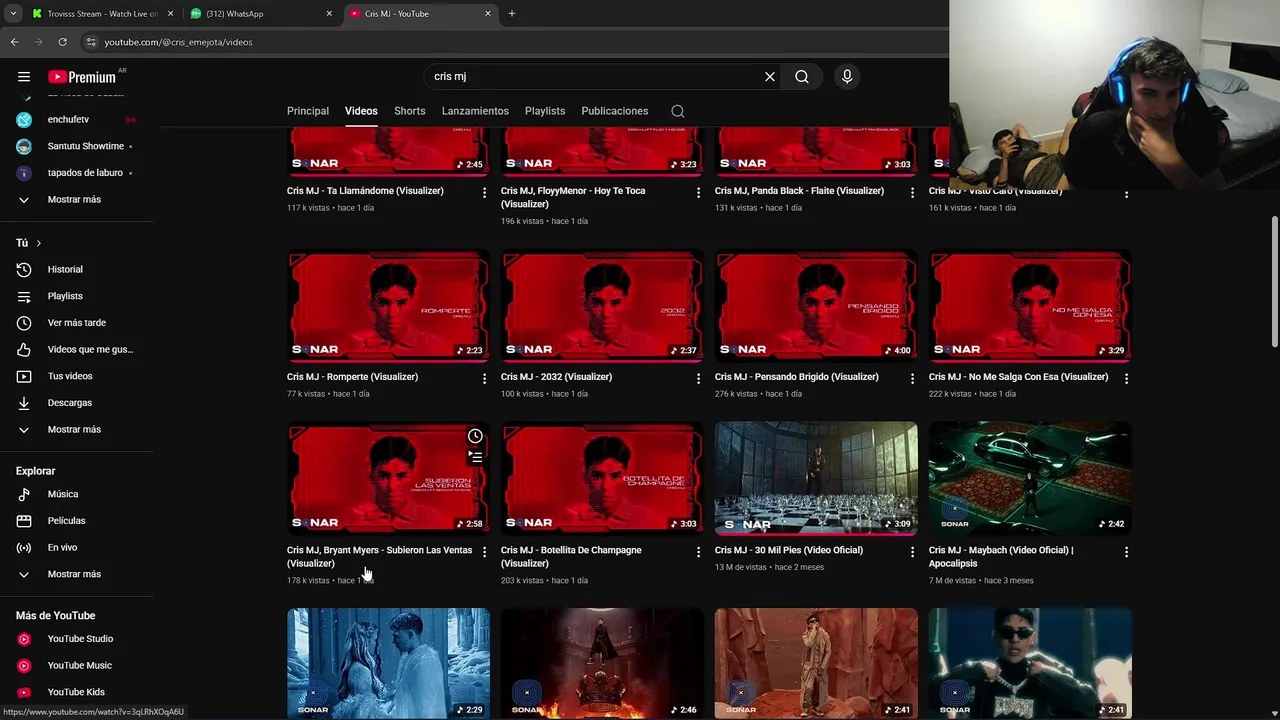Viewport: 1280px width, 720px height.
Task: Open browser tab list dropdown arrow
Action: point(13,14)
